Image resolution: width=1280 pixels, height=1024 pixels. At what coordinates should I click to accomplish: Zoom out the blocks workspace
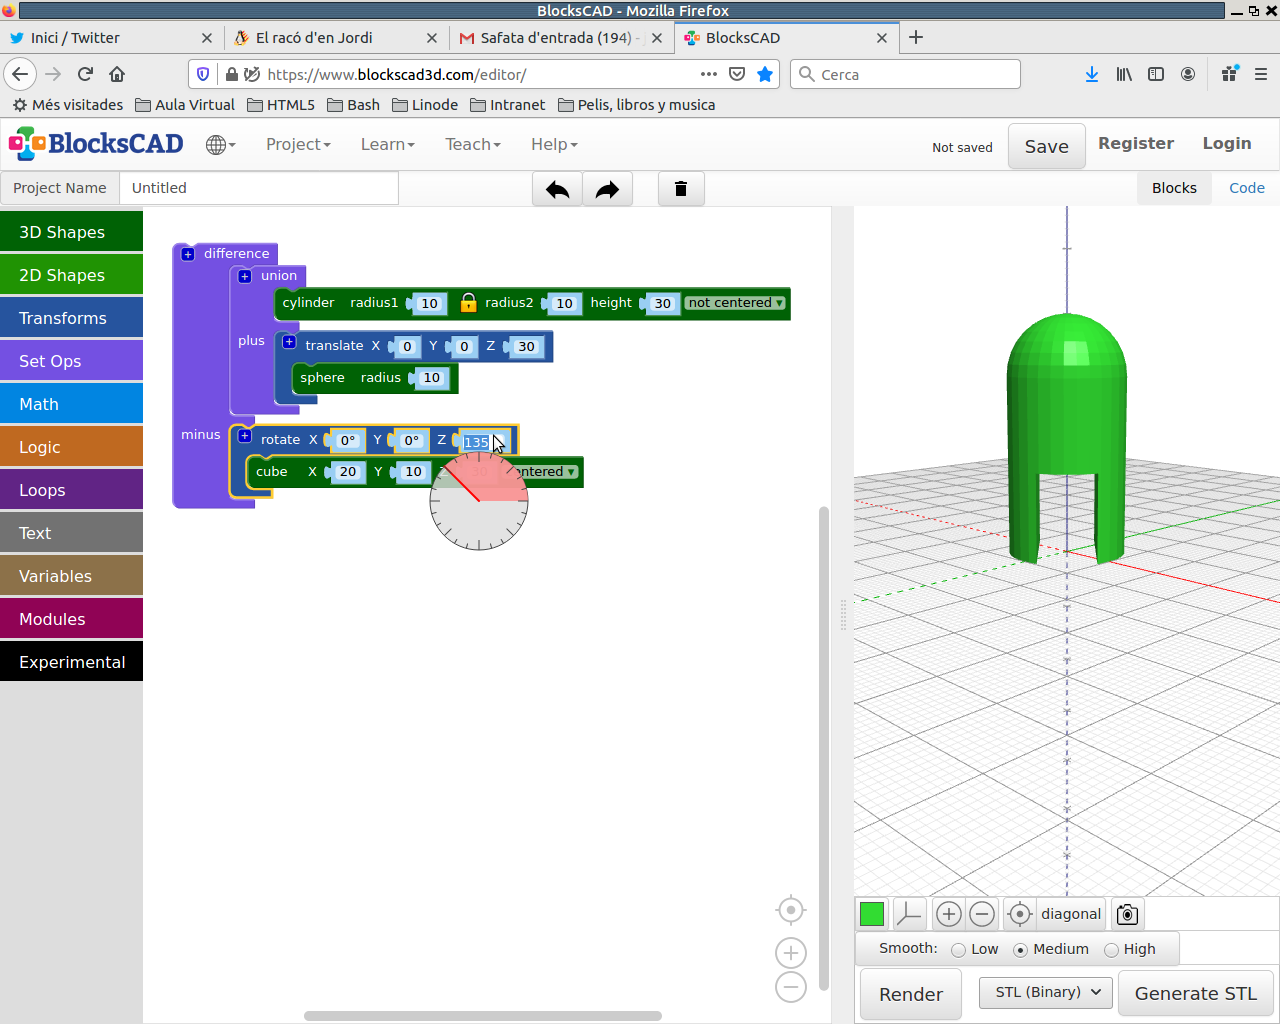pos(791,987)
